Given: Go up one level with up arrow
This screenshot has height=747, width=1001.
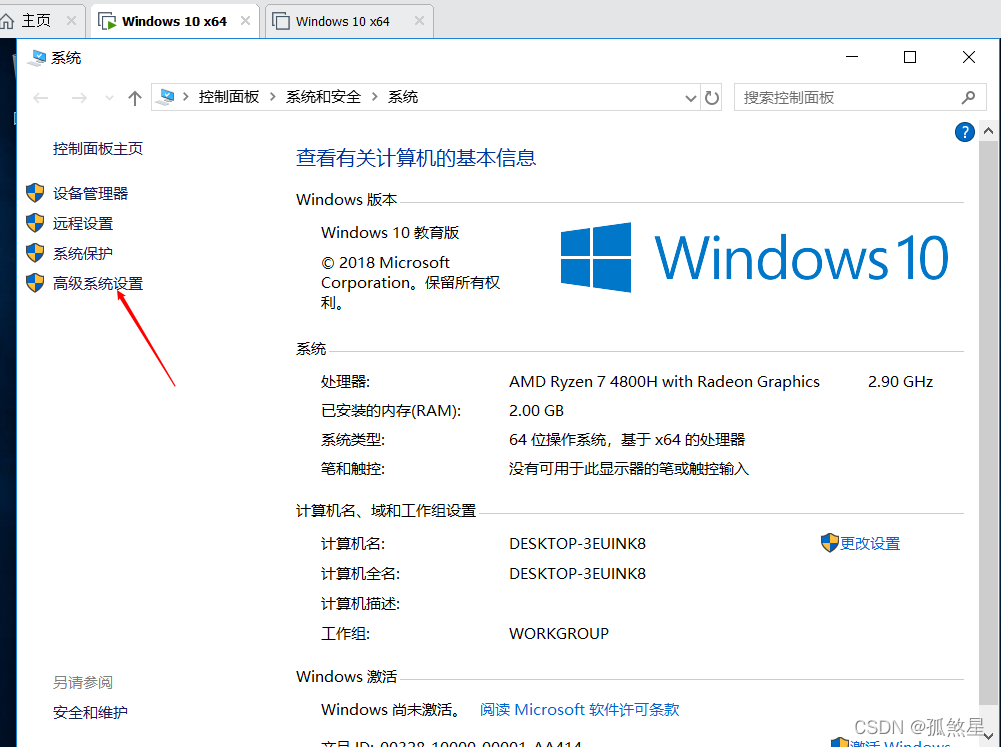Looking at the screenshot, I should tap(134, 98).
